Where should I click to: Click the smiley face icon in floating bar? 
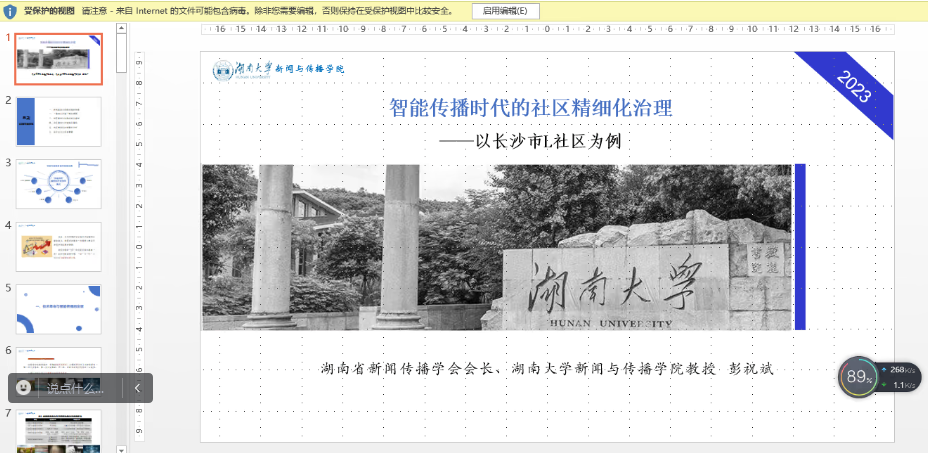pos(26,388)
